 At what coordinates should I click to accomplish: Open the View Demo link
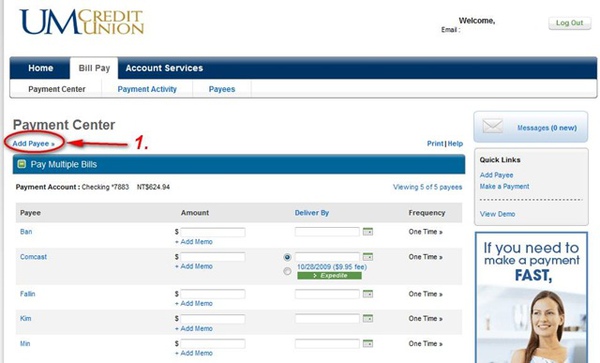click(497, 214)
